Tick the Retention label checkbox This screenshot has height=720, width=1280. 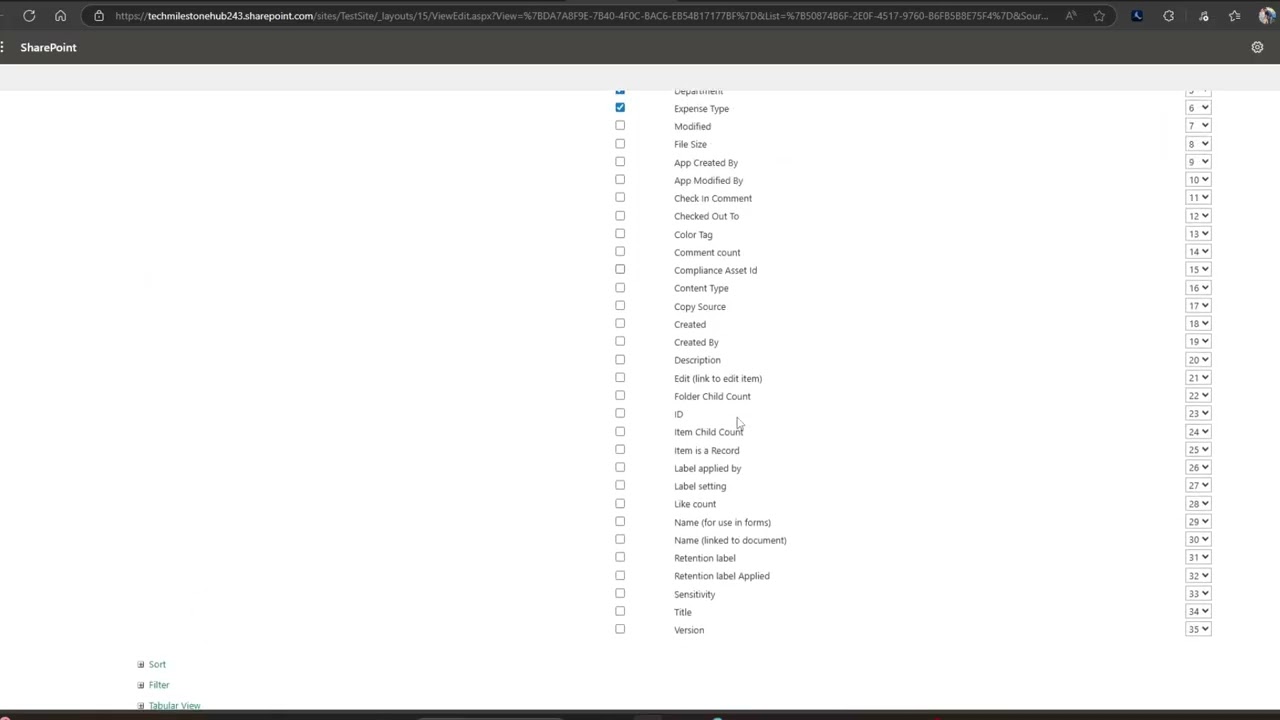(x=620, y=558)
